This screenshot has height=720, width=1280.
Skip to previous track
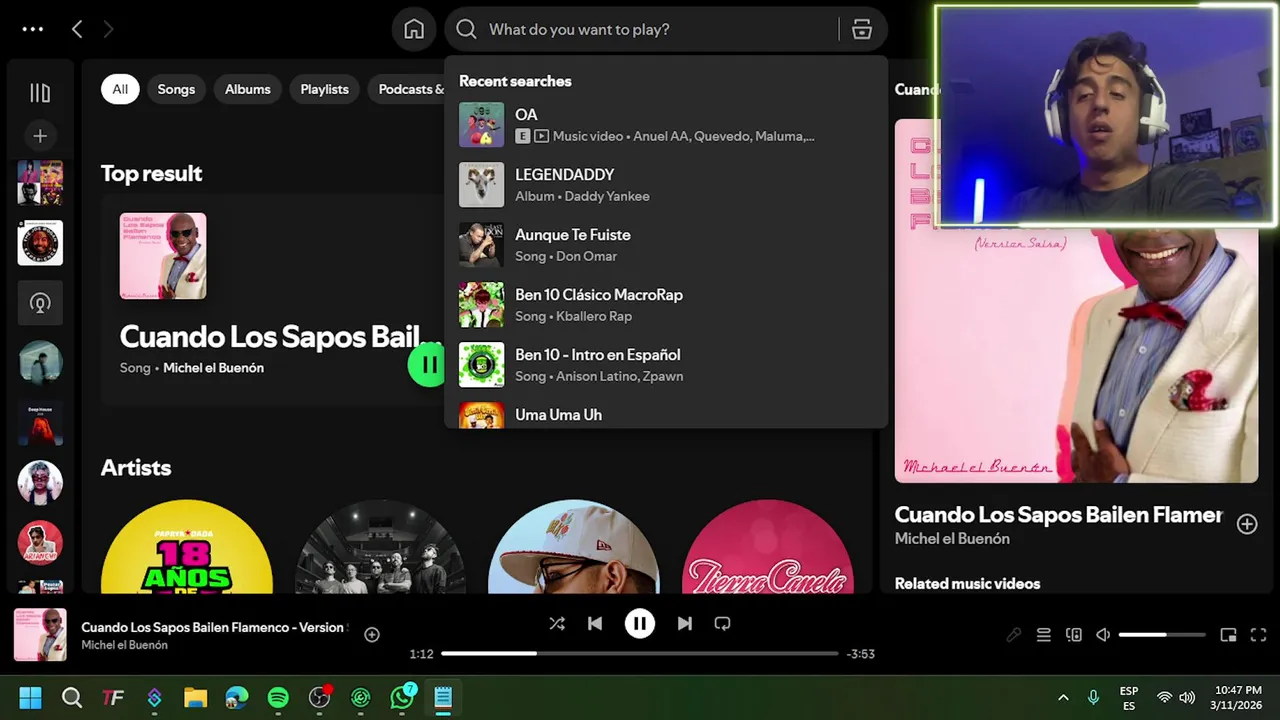(x=595, y=623)
